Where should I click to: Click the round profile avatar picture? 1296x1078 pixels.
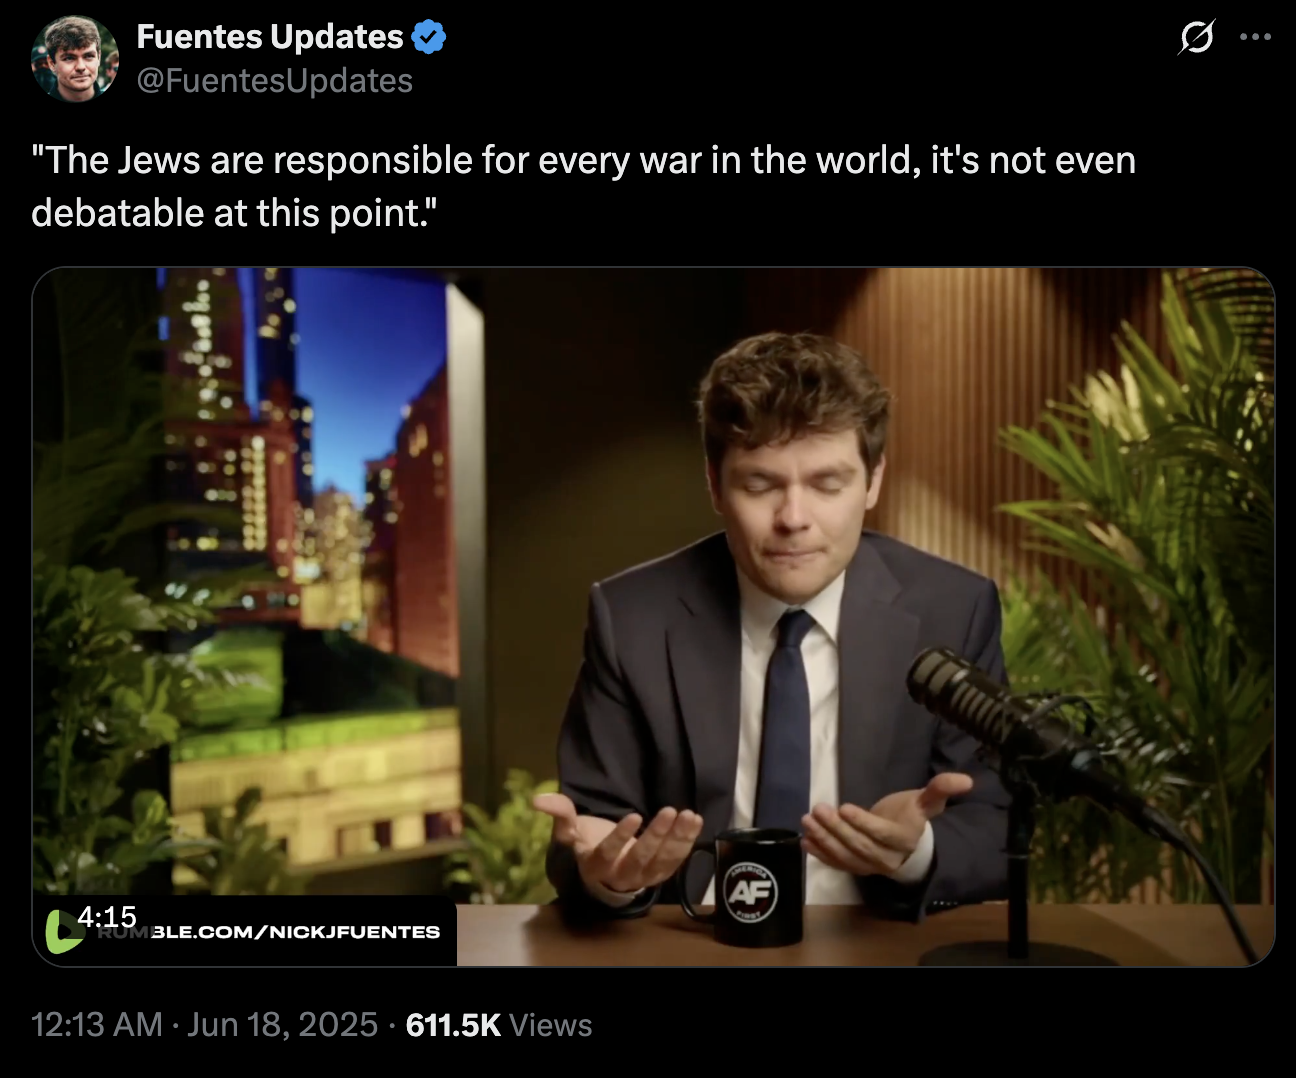tap(75, 58)
